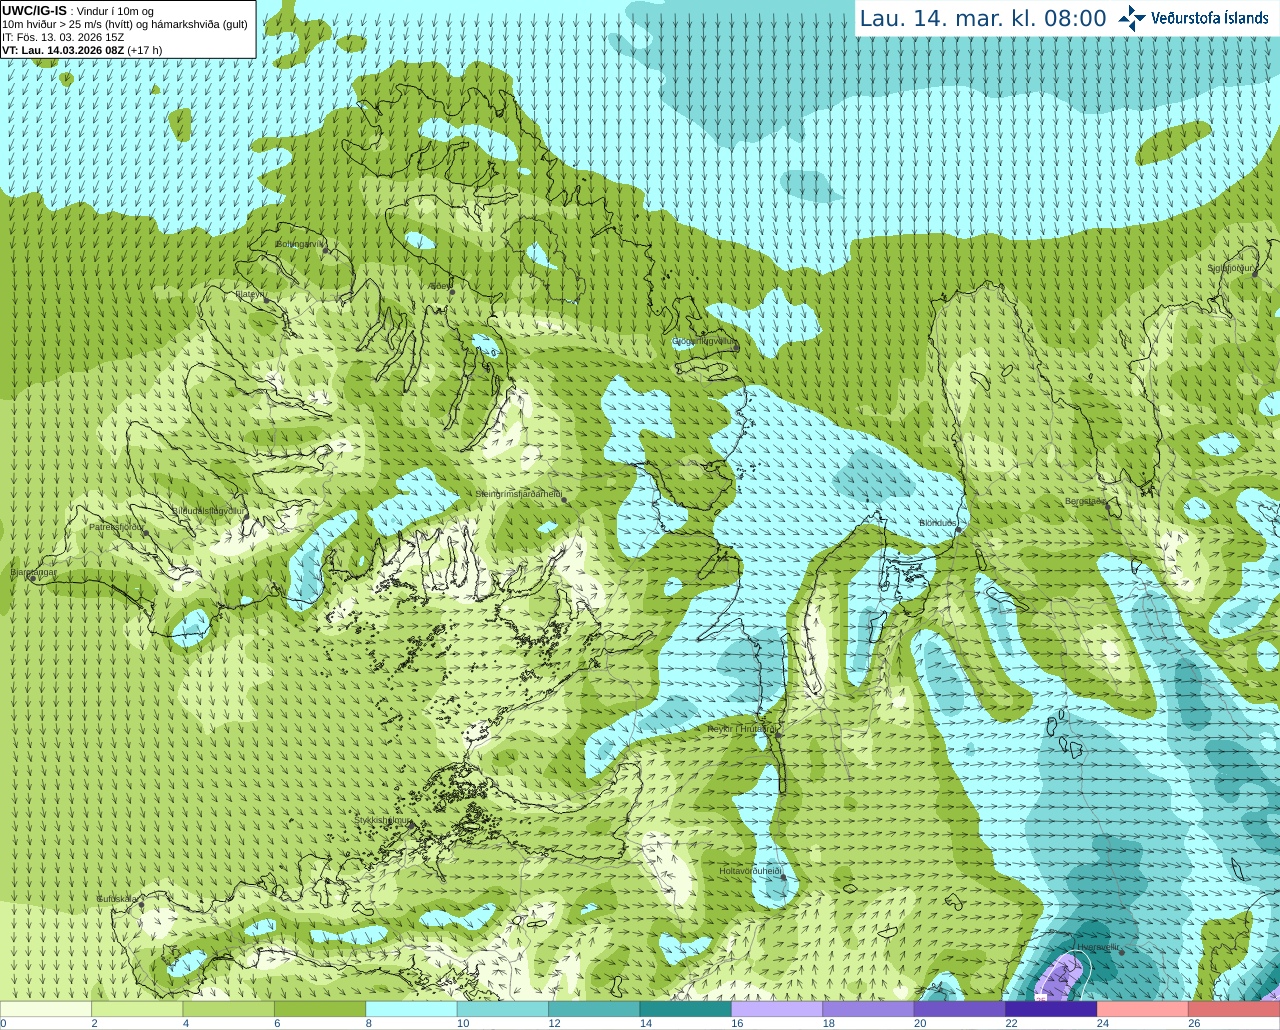Click the 4–6 m/s green legend swatch
The image size is (1280, 1030).
tap(229, 1009)
